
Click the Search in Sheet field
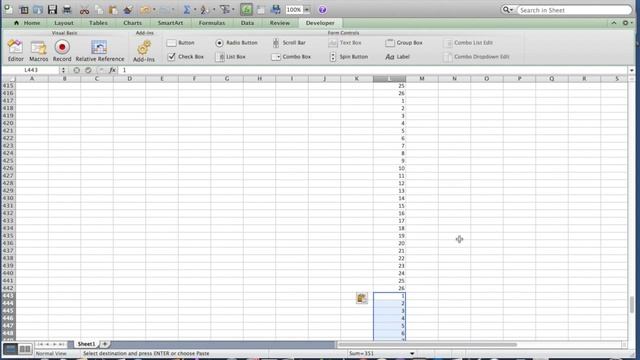point(574,10)
